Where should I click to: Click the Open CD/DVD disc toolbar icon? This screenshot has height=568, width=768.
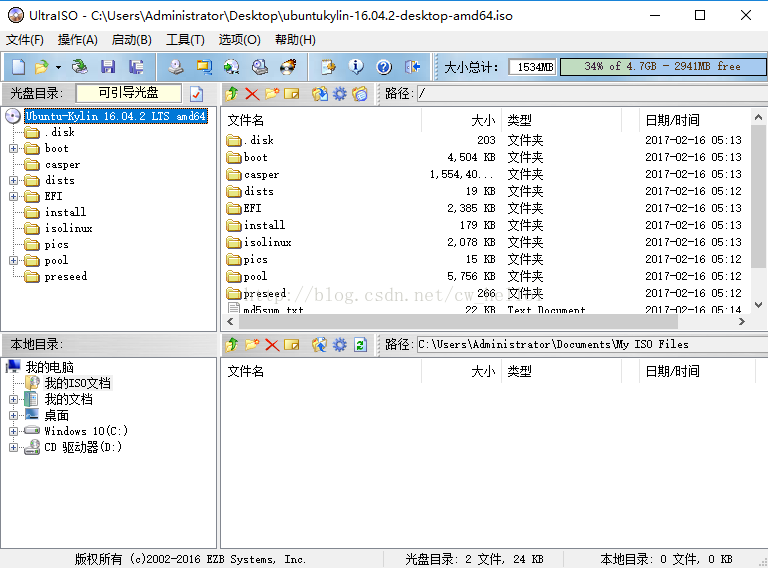coord(79,67)
